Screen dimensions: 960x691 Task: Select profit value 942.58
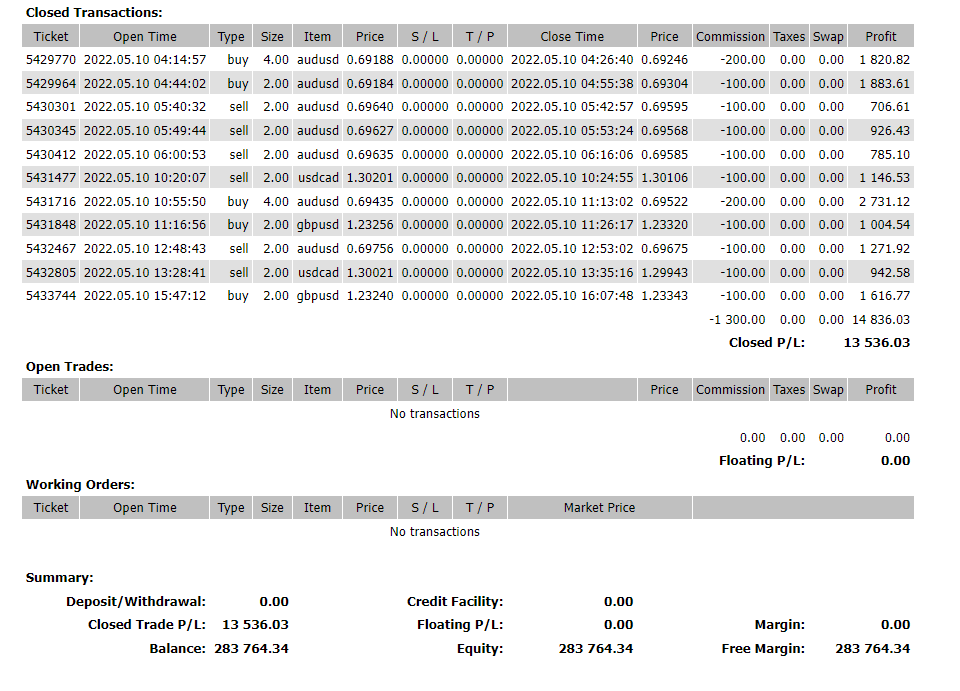[890, 272]
